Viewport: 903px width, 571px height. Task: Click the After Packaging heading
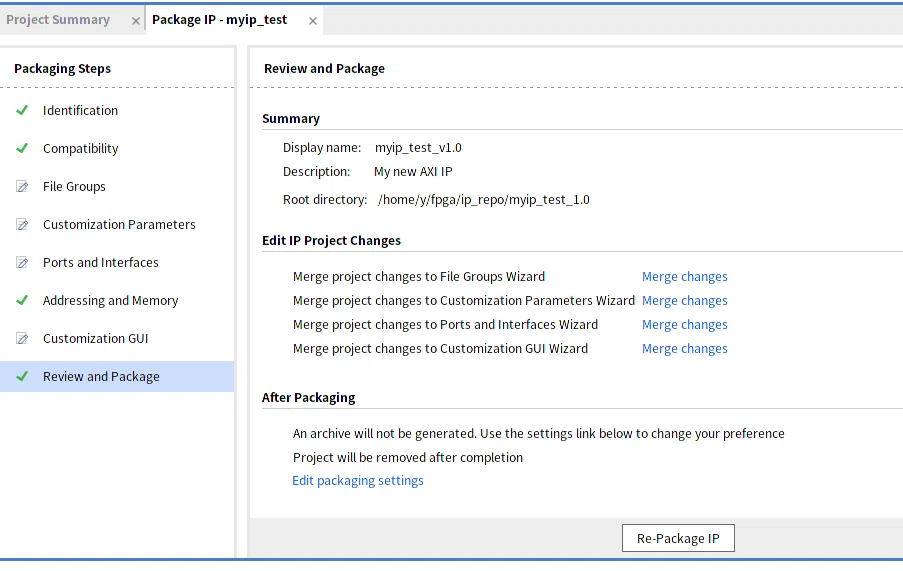pos(308,398)
